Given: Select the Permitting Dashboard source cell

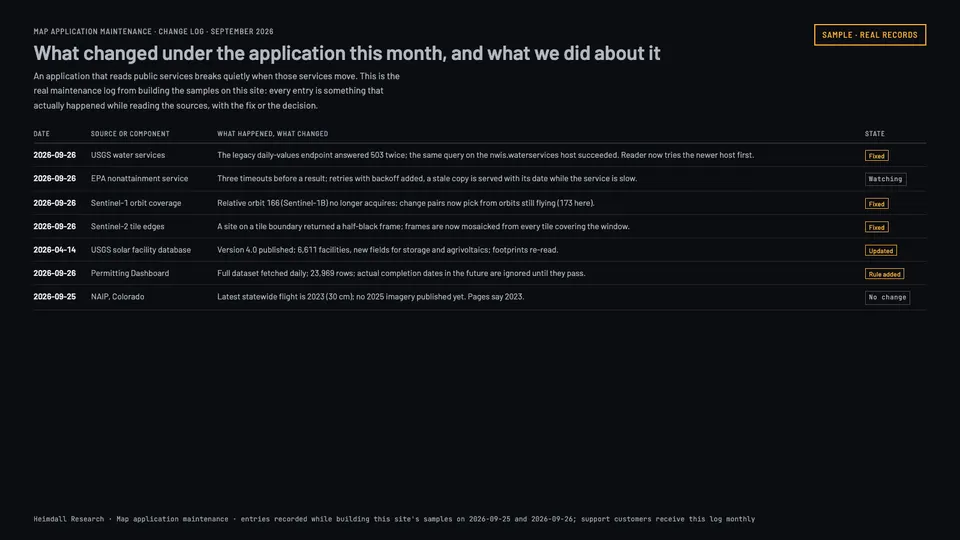Looking at the screenshot, I should pyautogui.click(x=130, y=273).
